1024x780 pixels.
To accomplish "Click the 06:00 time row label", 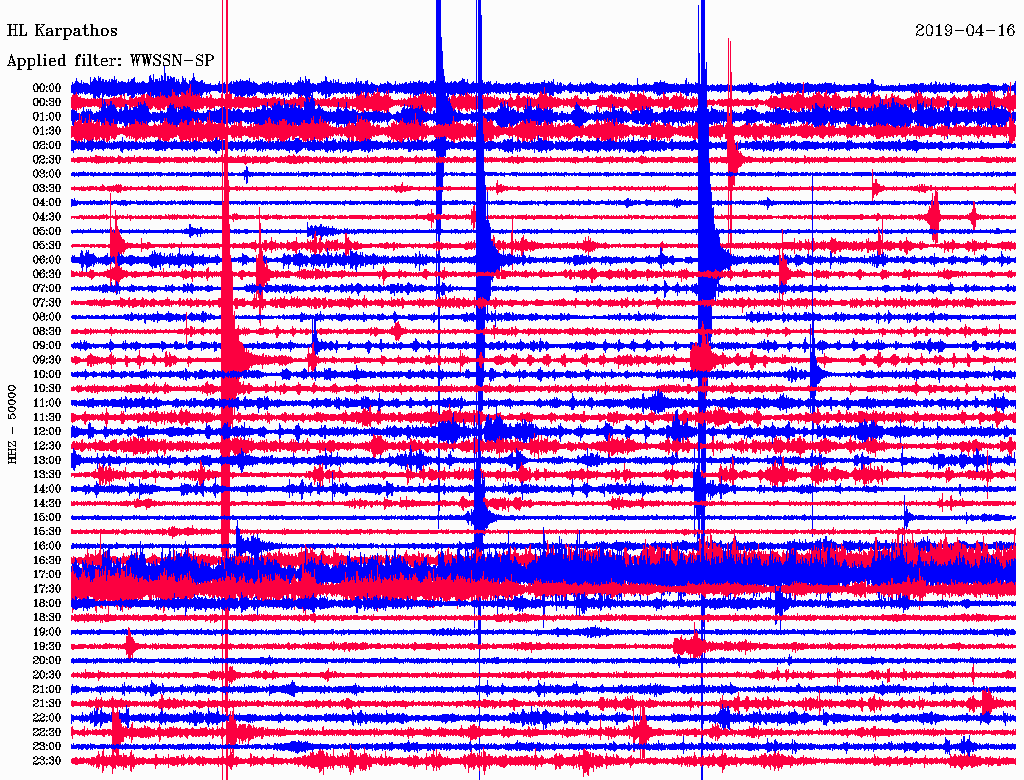I will pyautogui.click(x=47, y=260).
